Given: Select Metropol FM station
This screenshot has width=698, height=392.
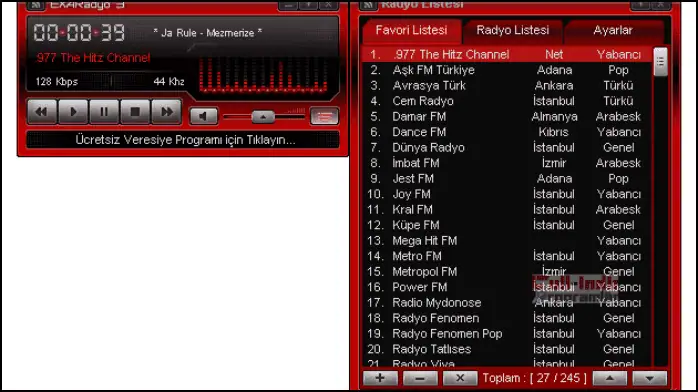Looking at the screenshot, I should point(507,271).
